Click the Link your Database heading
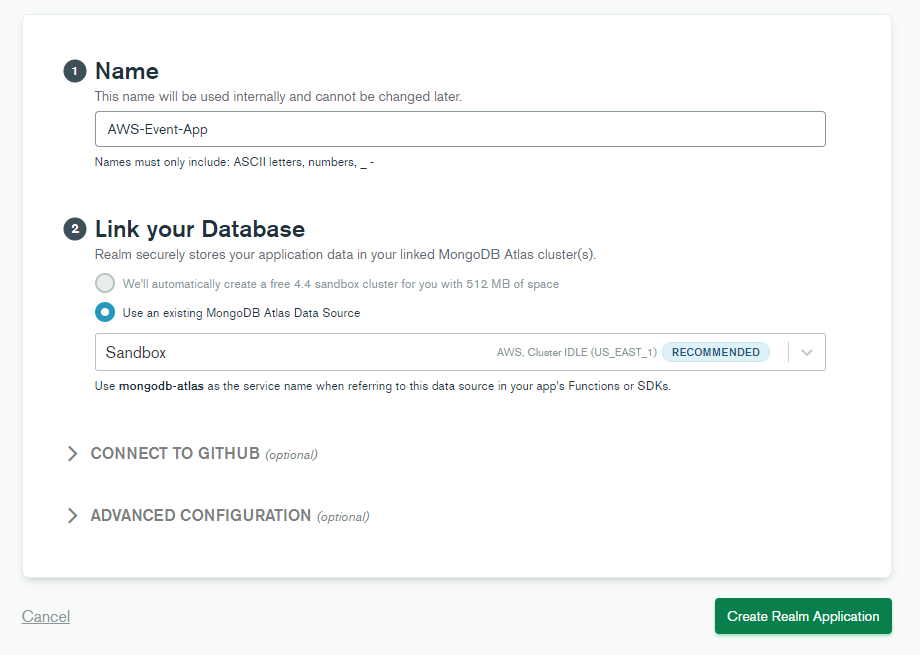The height and width of the screenshot is (655, 920). point(199,229)
